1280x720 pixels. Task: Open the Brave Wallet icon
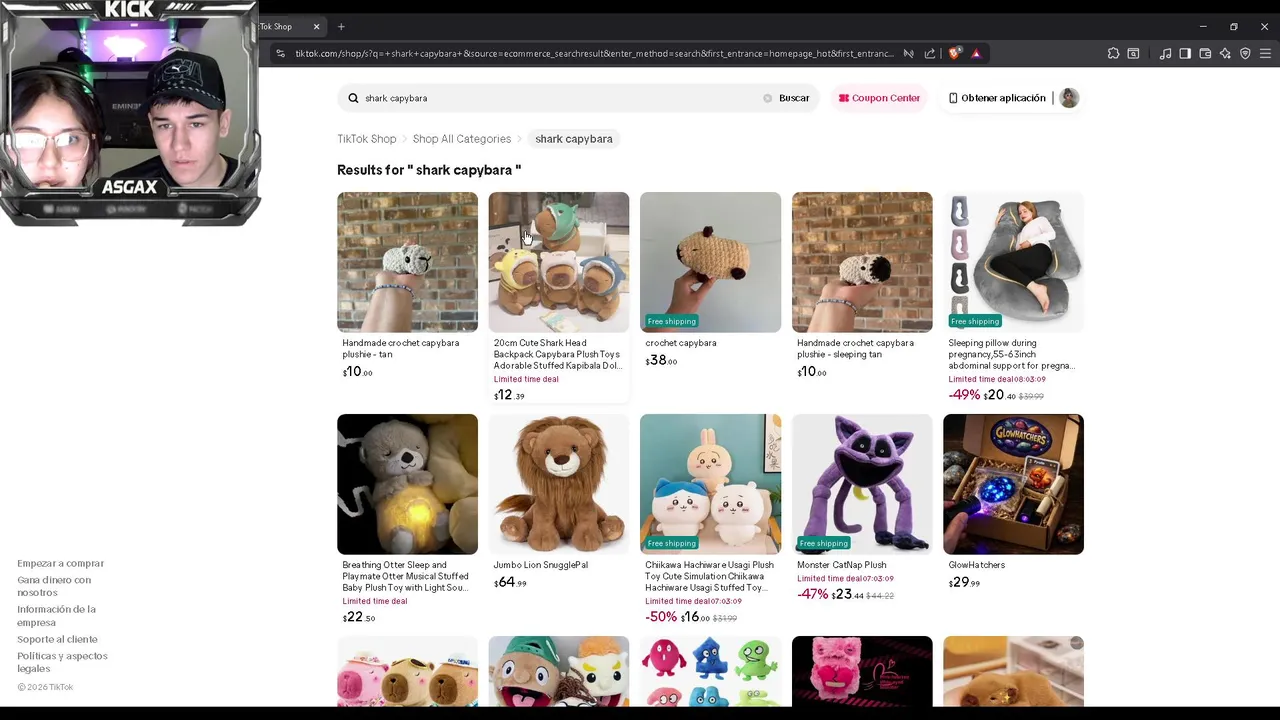click(1205, 53)
